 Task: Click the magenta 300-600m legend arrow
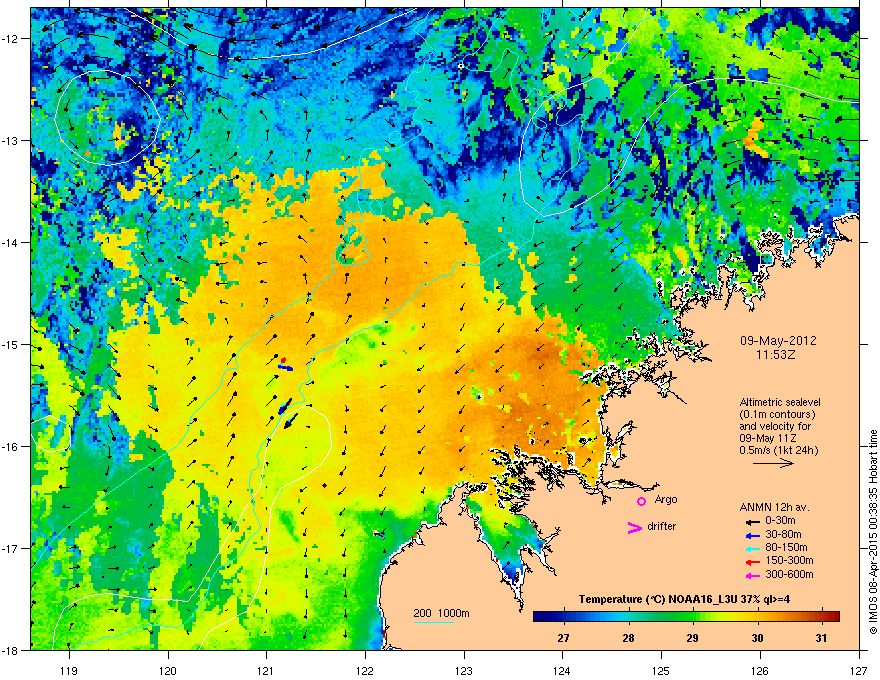tap(752, 575)
